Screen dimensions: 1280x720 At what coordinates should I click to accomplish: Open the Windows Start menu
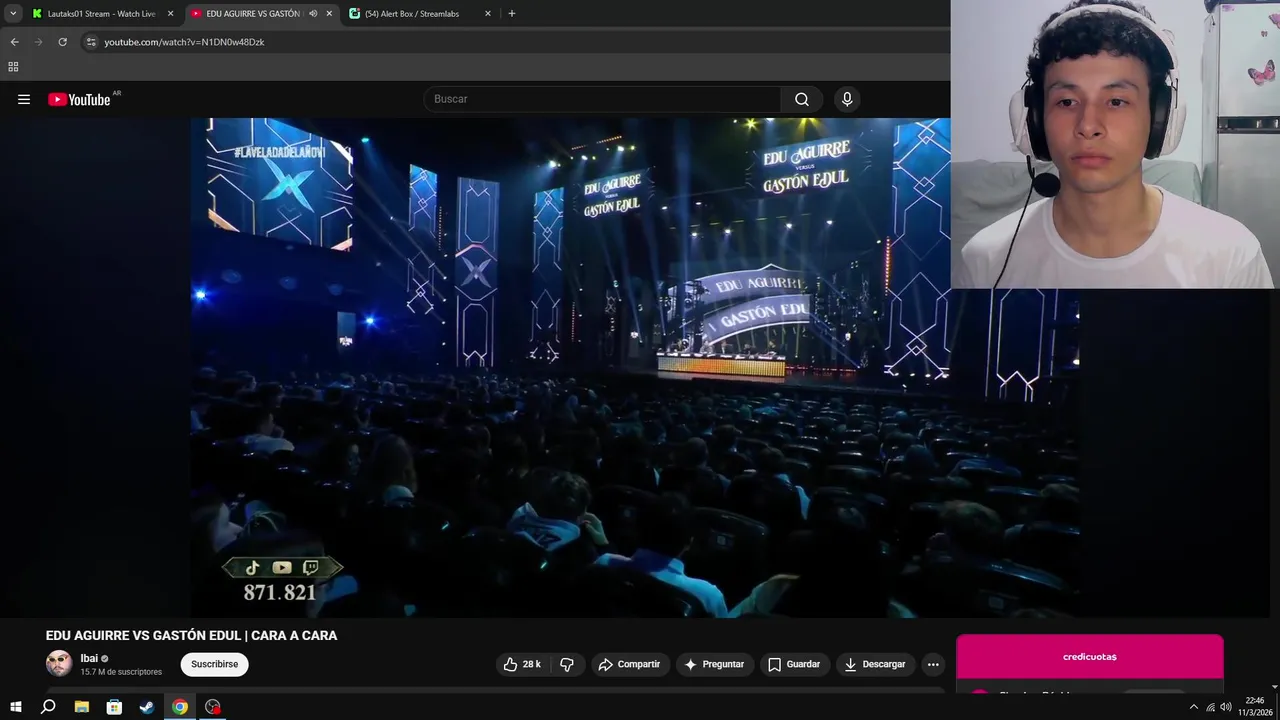(x=16, y=707)
